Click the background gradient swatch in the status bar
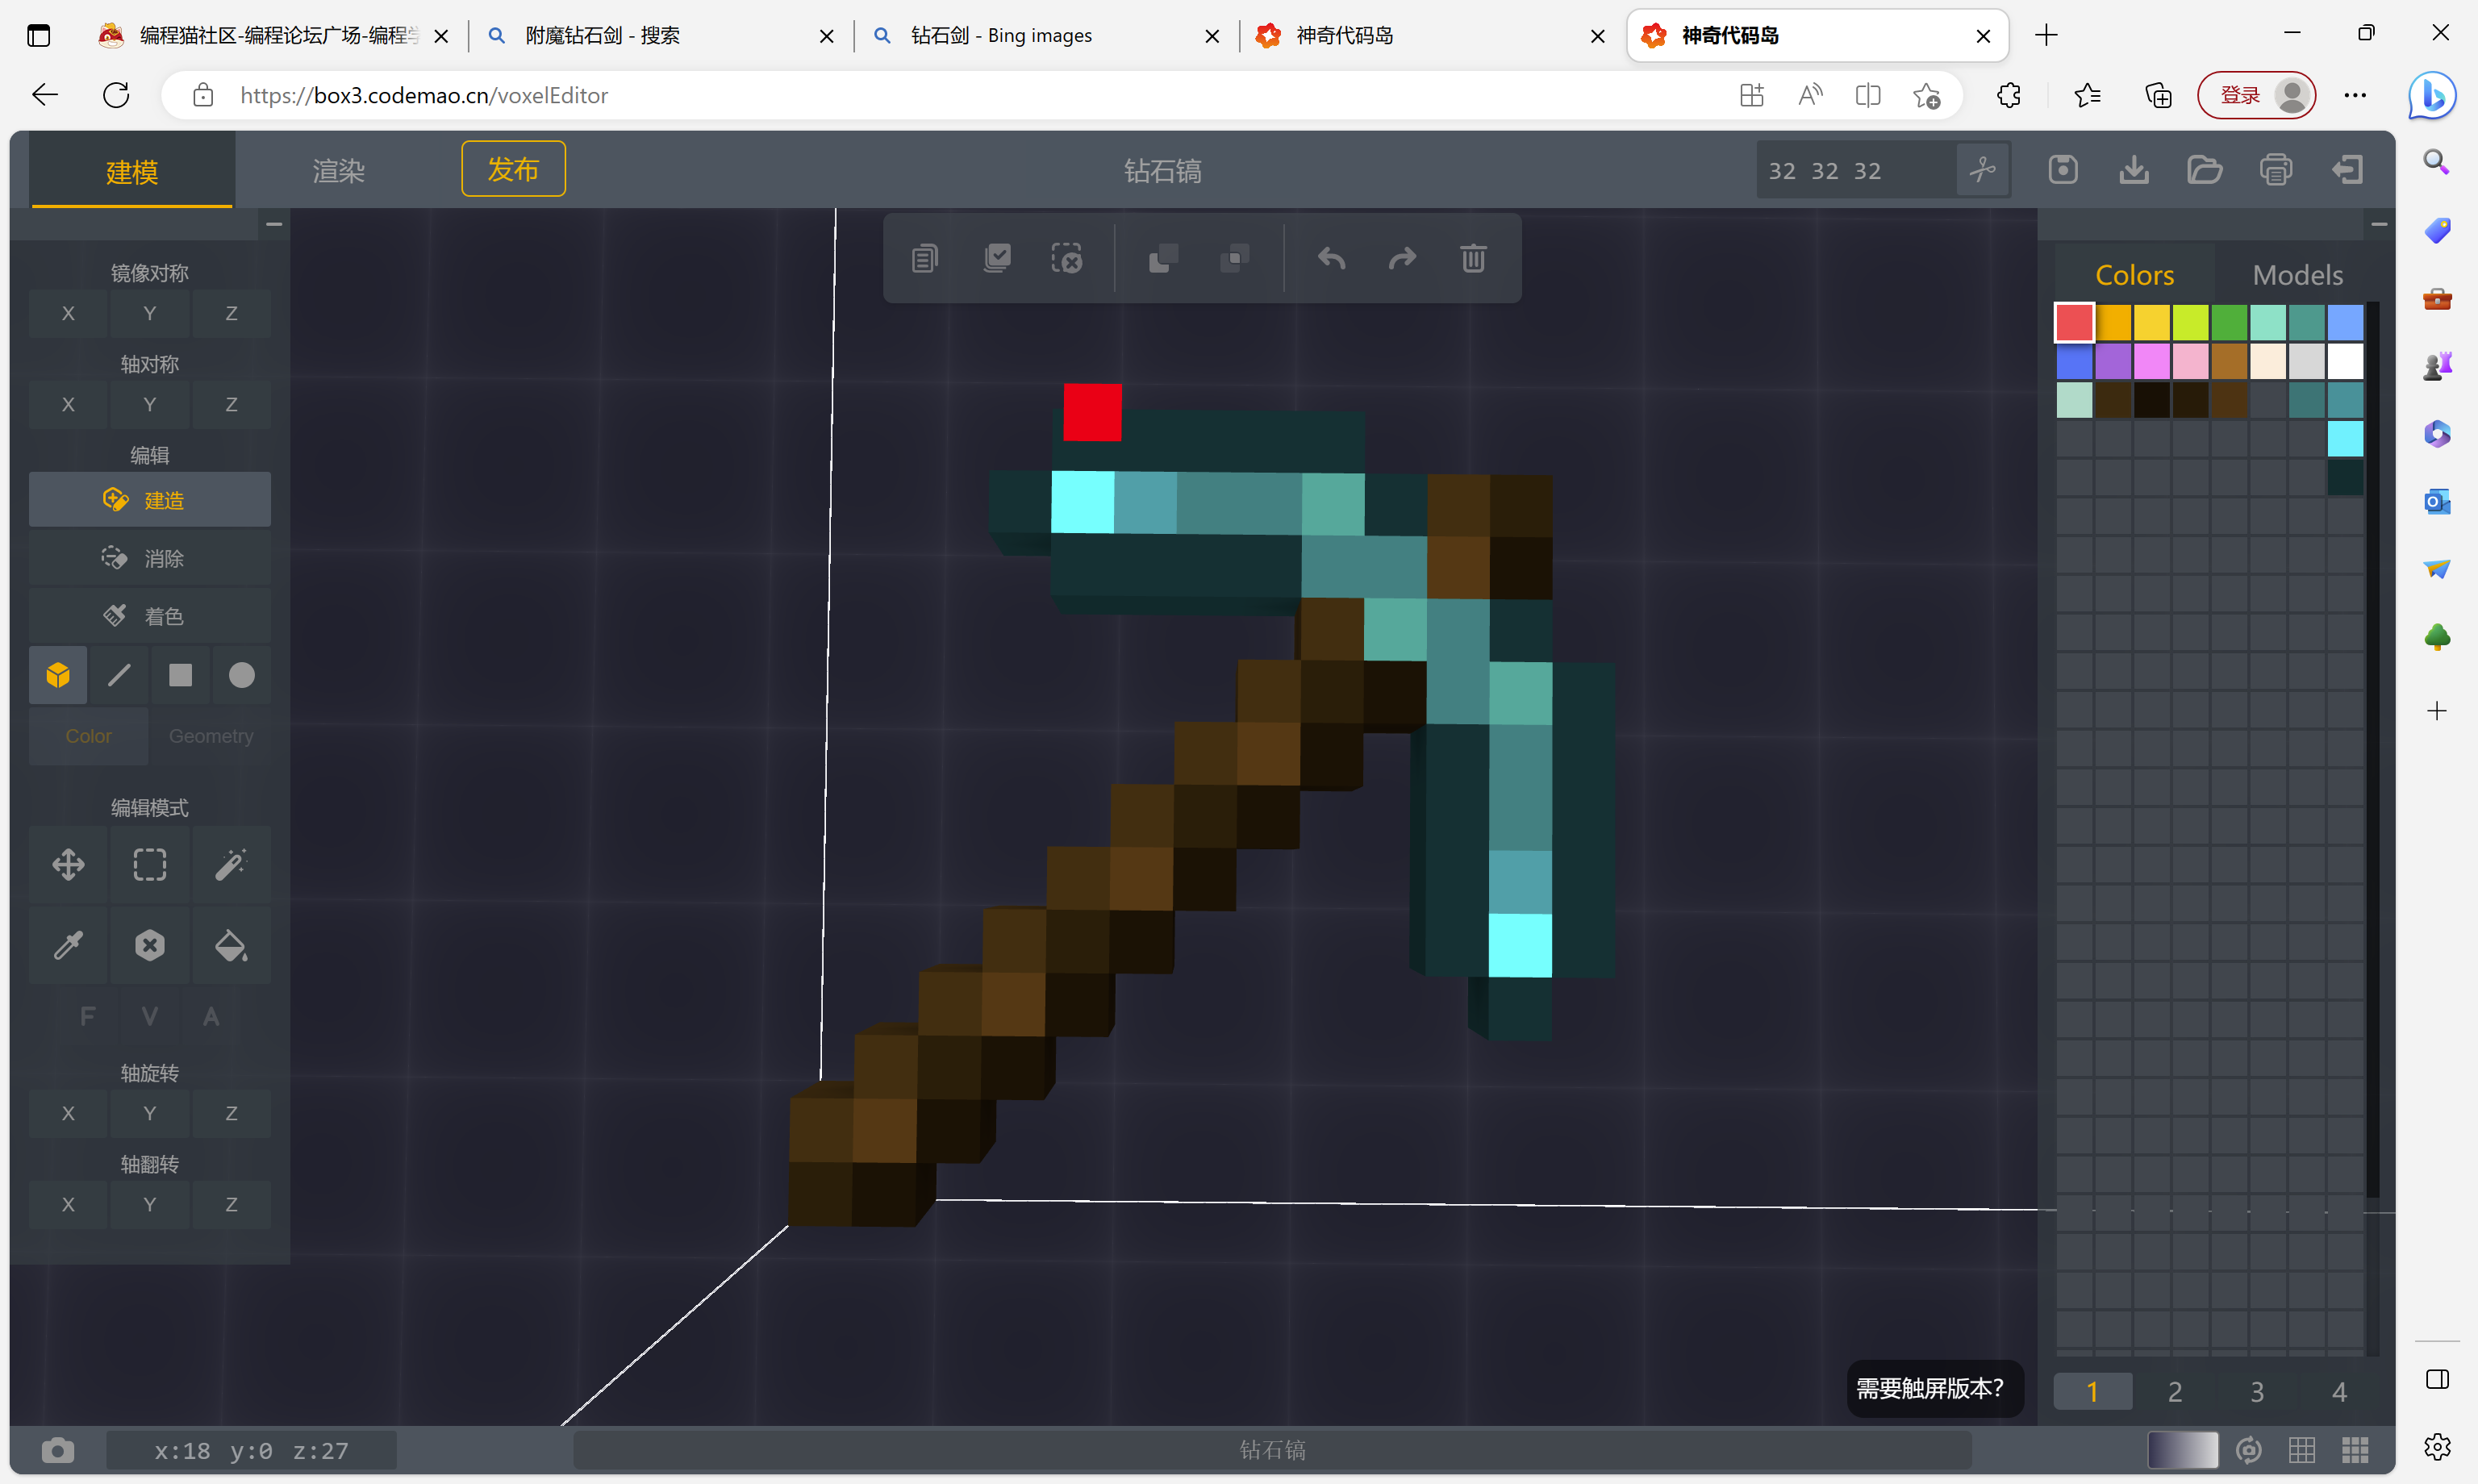 tap(2183, 1450)
